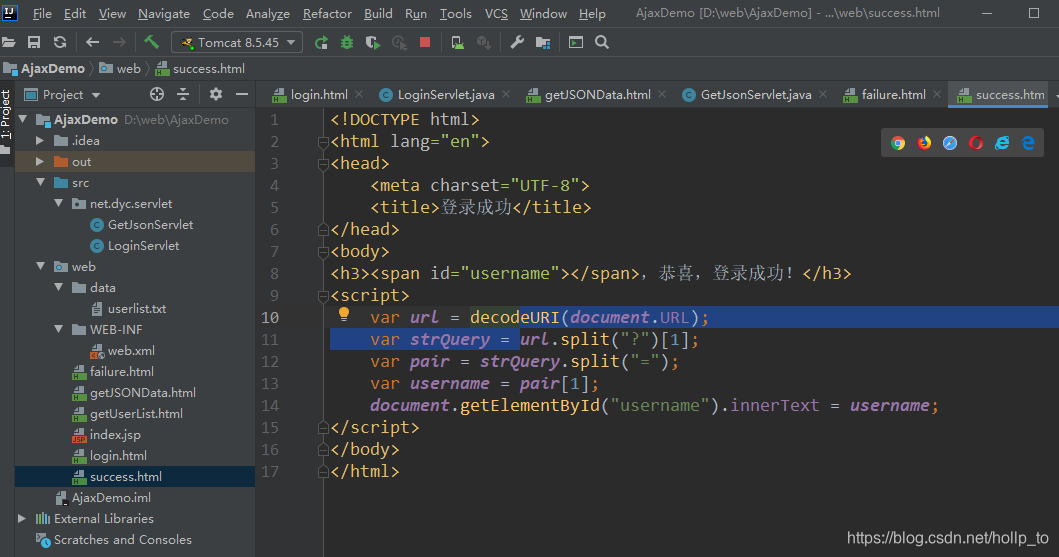Image resolution: width=1059 pixels, height=557 pixels.
Task: Collapse the src folder
Action: tap(41, 182)
